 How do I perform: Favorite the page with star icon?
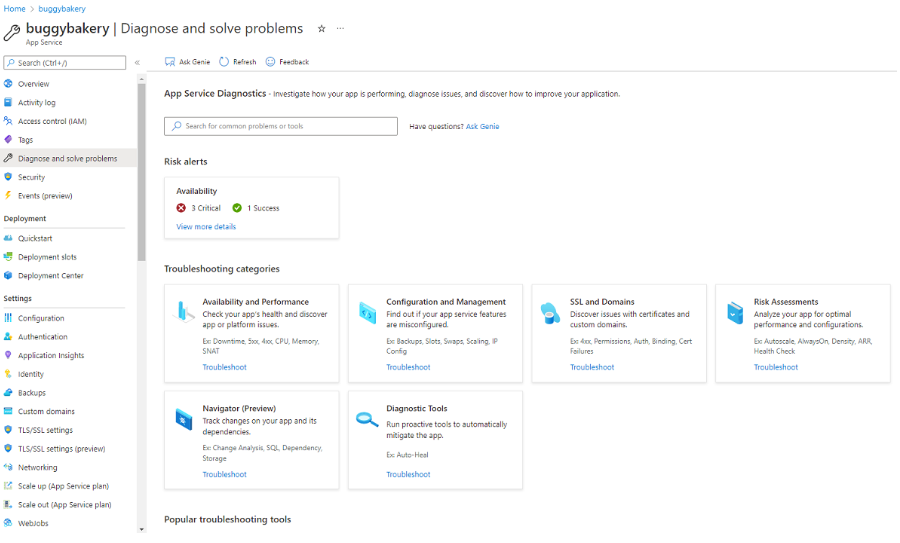[321, 29]
